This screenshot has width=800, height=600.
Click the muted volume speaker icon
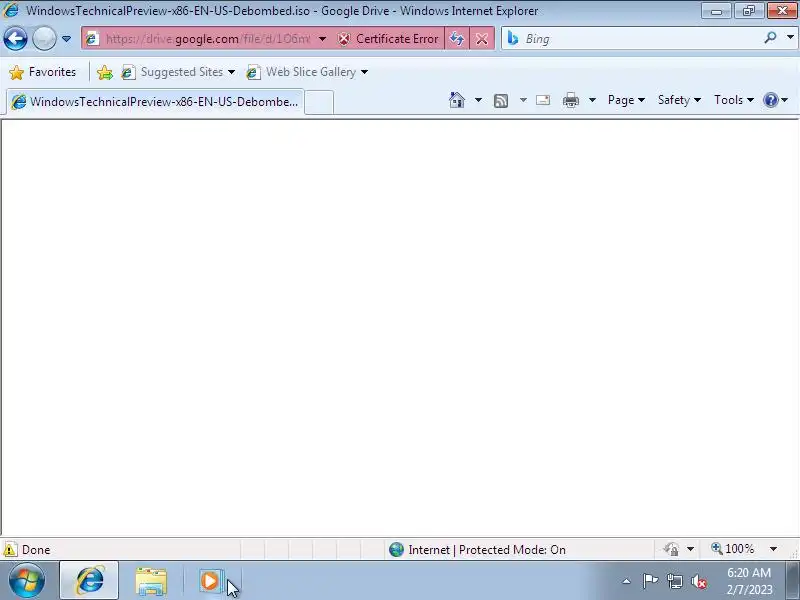(x=699, y=581)
